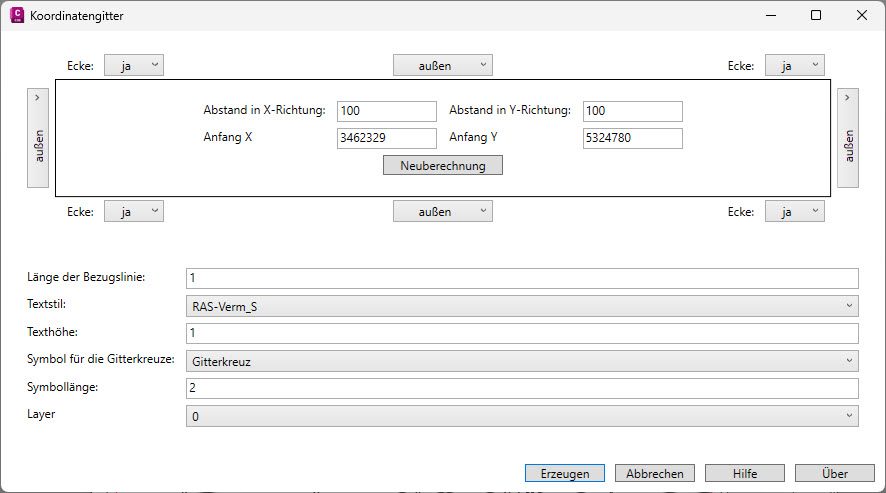This screenshot has height=493, width=886.
Task: Expand the top center außen dropdown
Action: (x=442, y=65)
